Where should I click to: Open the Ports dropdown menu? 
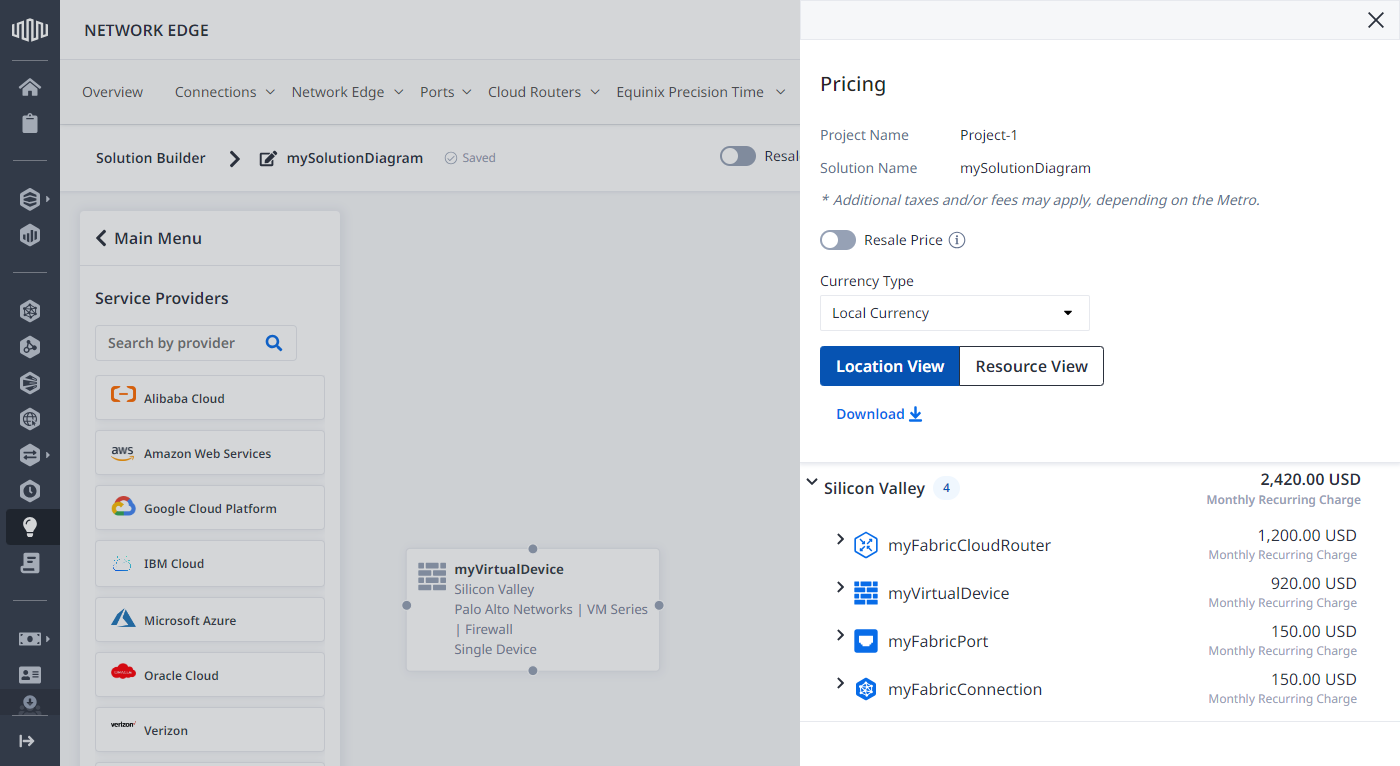coord(446,92)
